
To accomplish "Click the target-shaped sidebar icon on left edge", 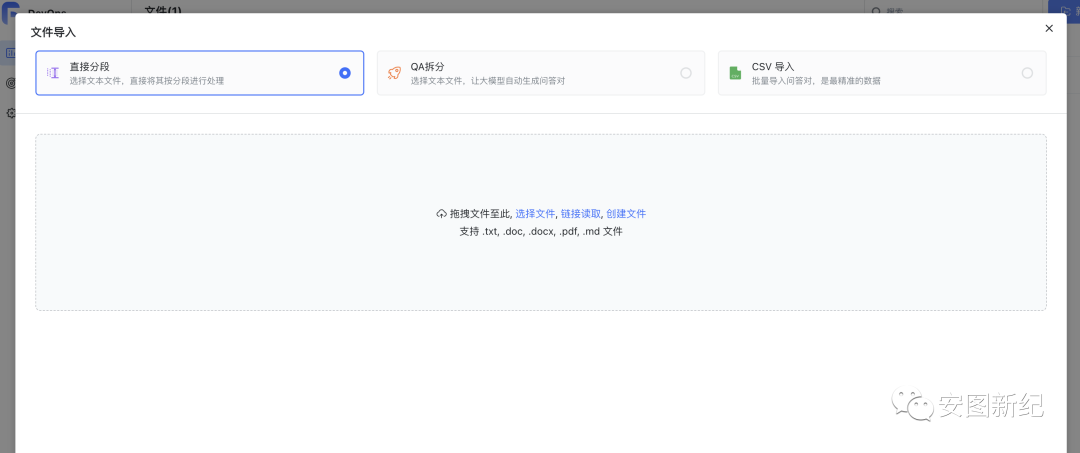I will 10,83.
